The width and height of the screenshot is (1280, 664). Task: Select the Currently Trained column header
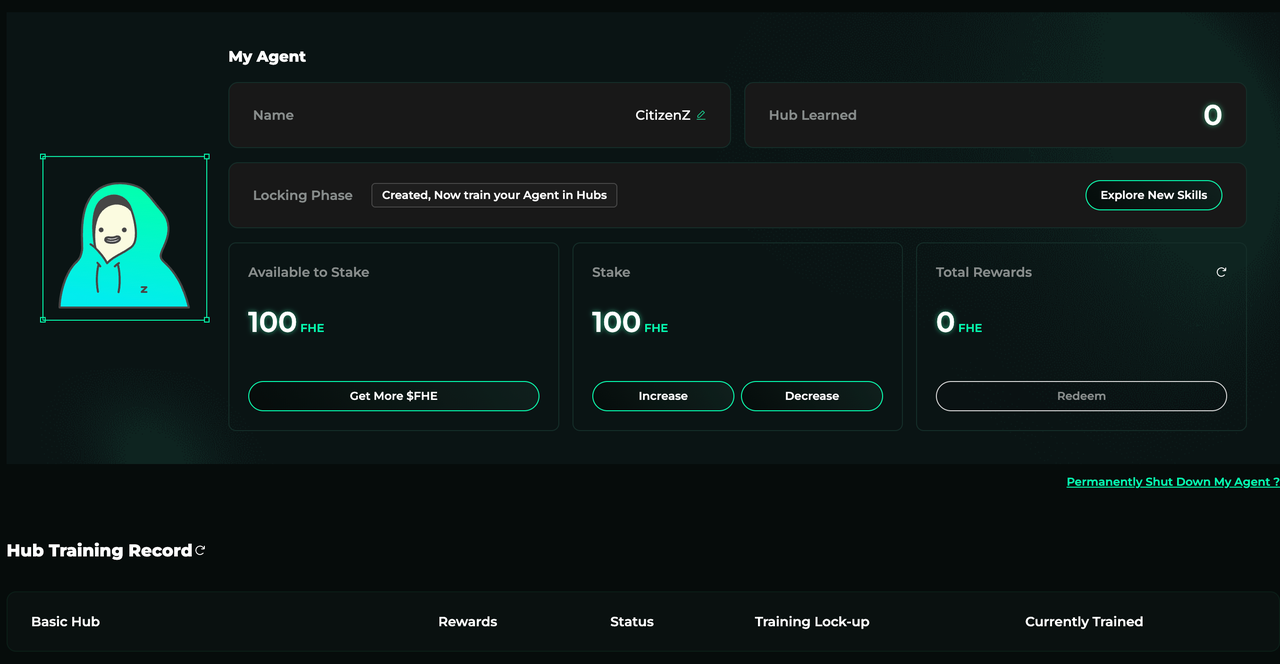[1083, 621]
